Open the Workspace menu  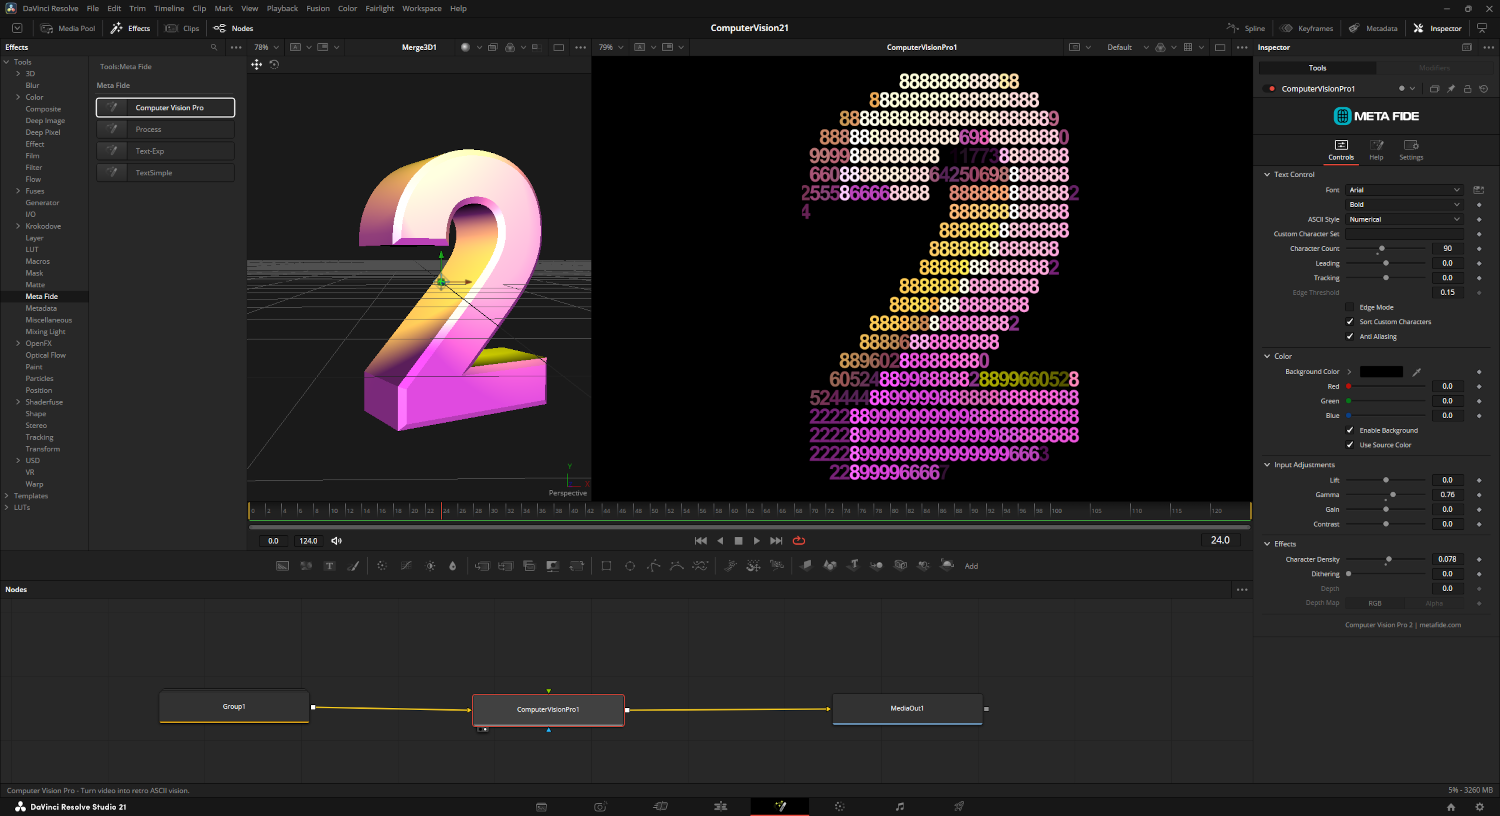point(422,8)
